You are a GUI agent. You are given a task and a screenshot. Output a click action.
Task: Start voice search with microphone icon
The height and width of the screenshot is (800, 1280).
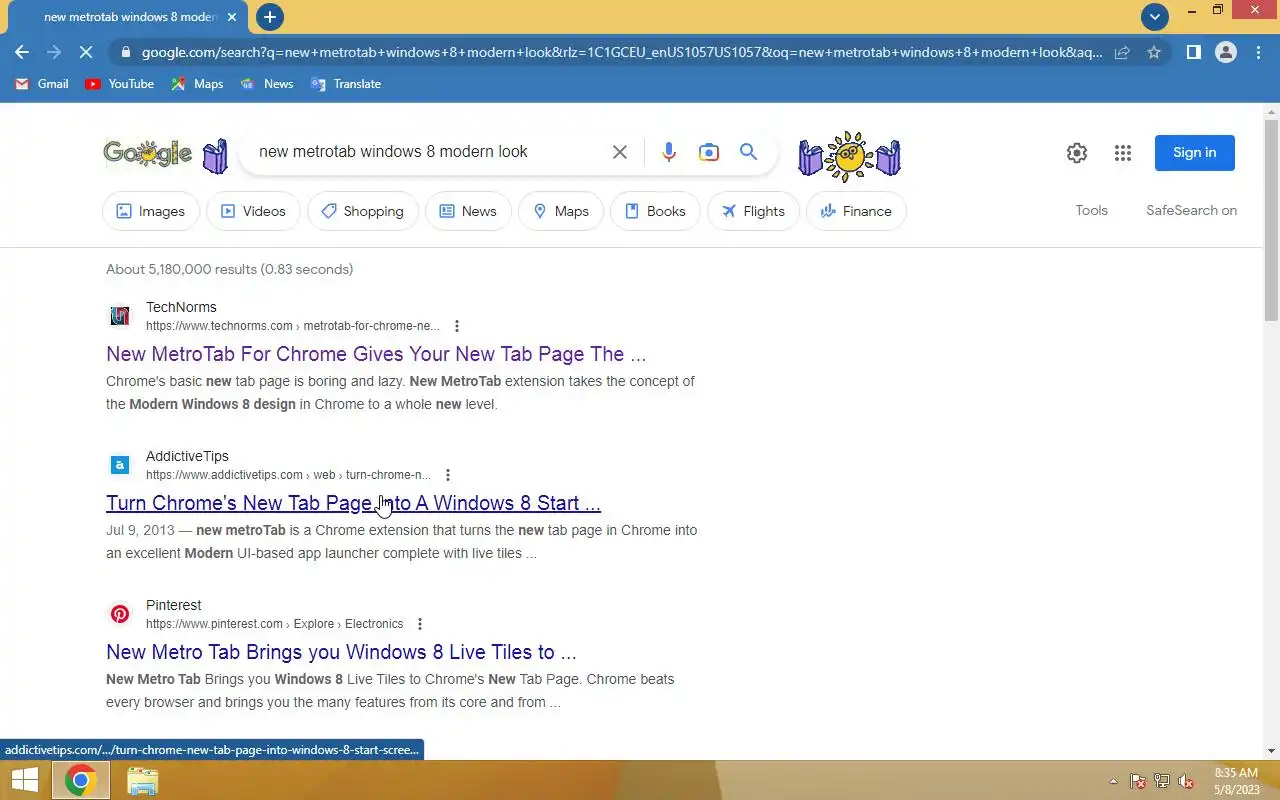tap(669, 152)
